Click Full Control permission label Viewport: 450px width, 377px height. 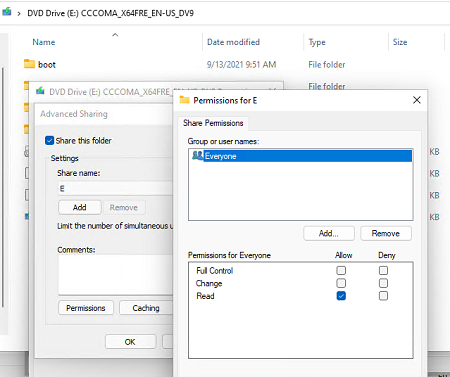[215, 270]
